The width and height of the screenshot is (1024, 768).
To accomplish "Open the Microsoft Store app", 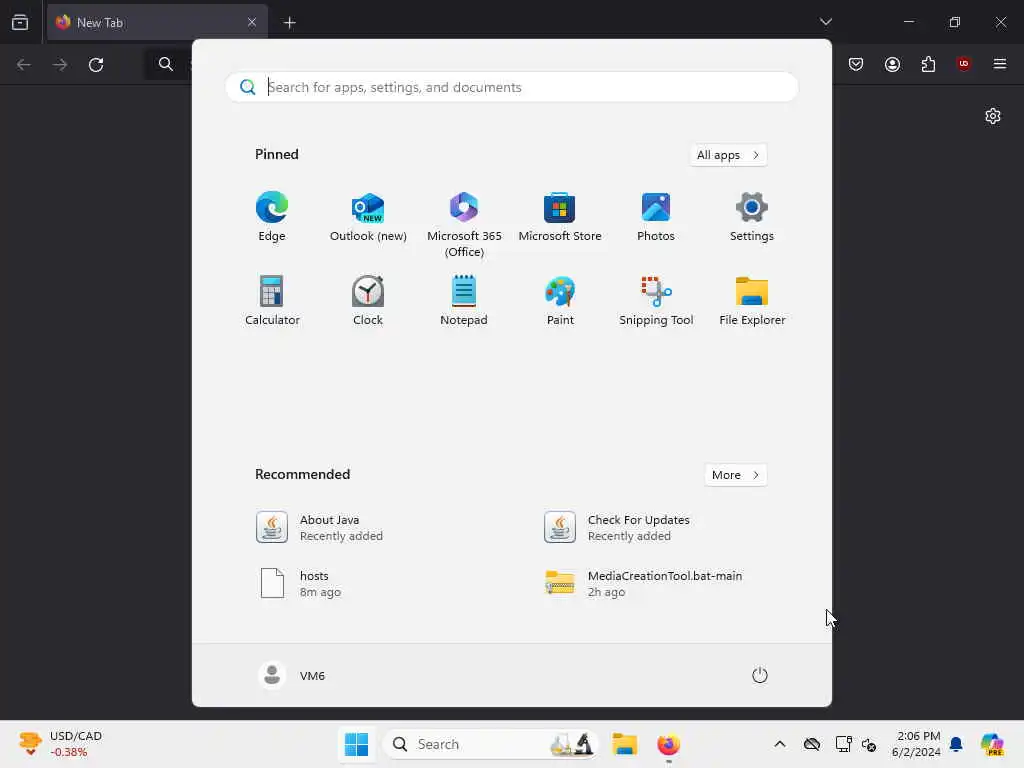I will (560, 217).
